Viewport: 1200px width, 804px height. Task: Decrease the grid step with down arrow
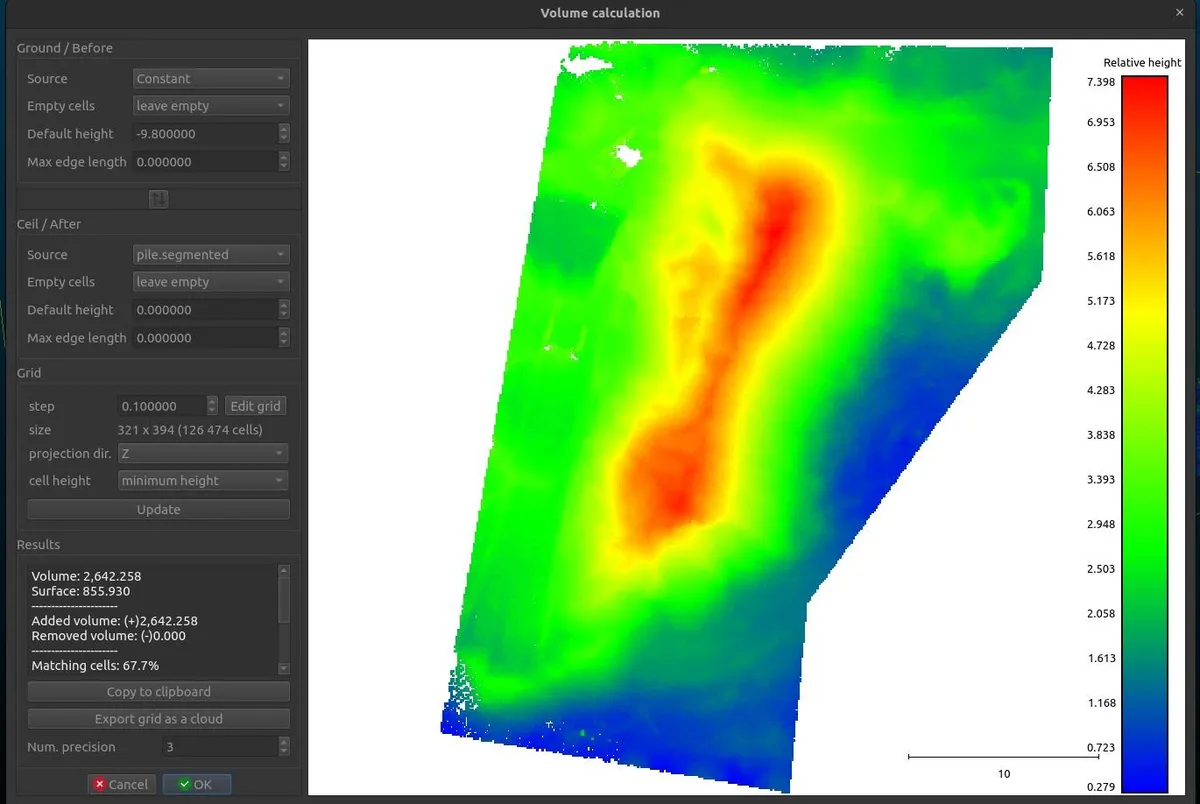(x=212, y=411)
